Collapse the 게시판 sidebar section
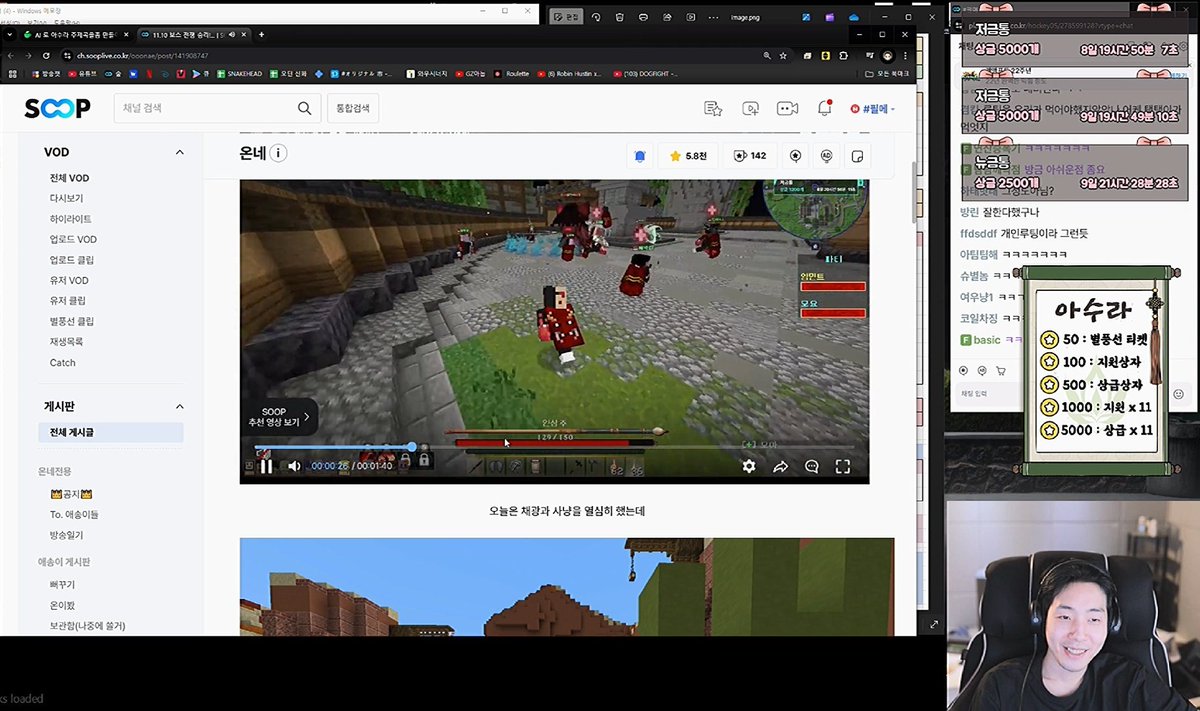 tap(180, 407)
